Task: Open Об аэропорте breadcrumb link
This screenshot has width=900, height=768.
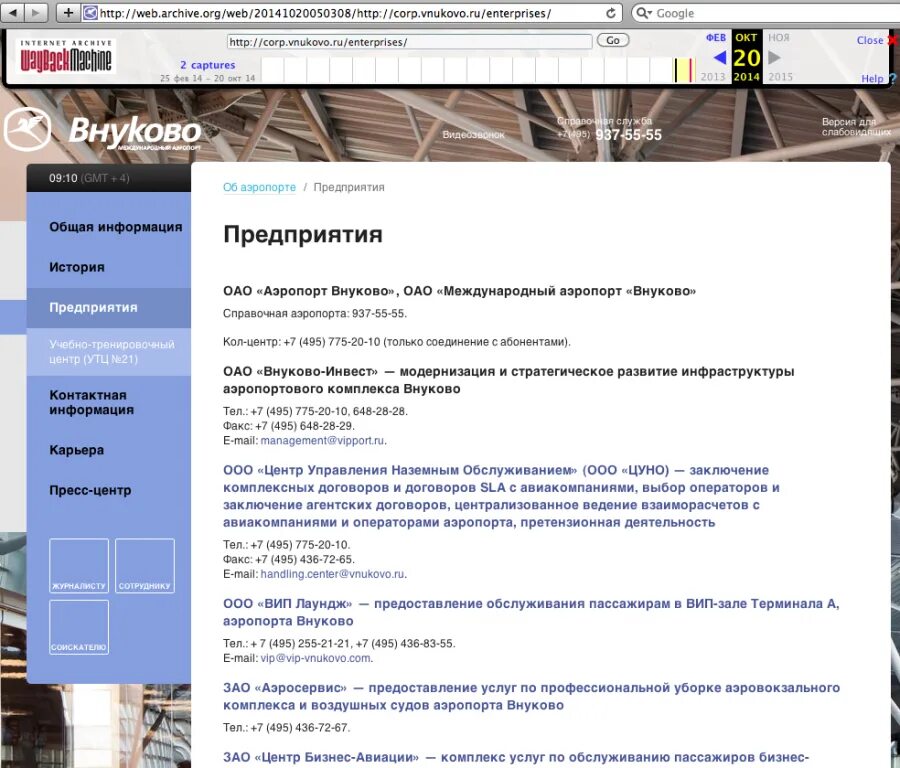Action: [259, 187]
